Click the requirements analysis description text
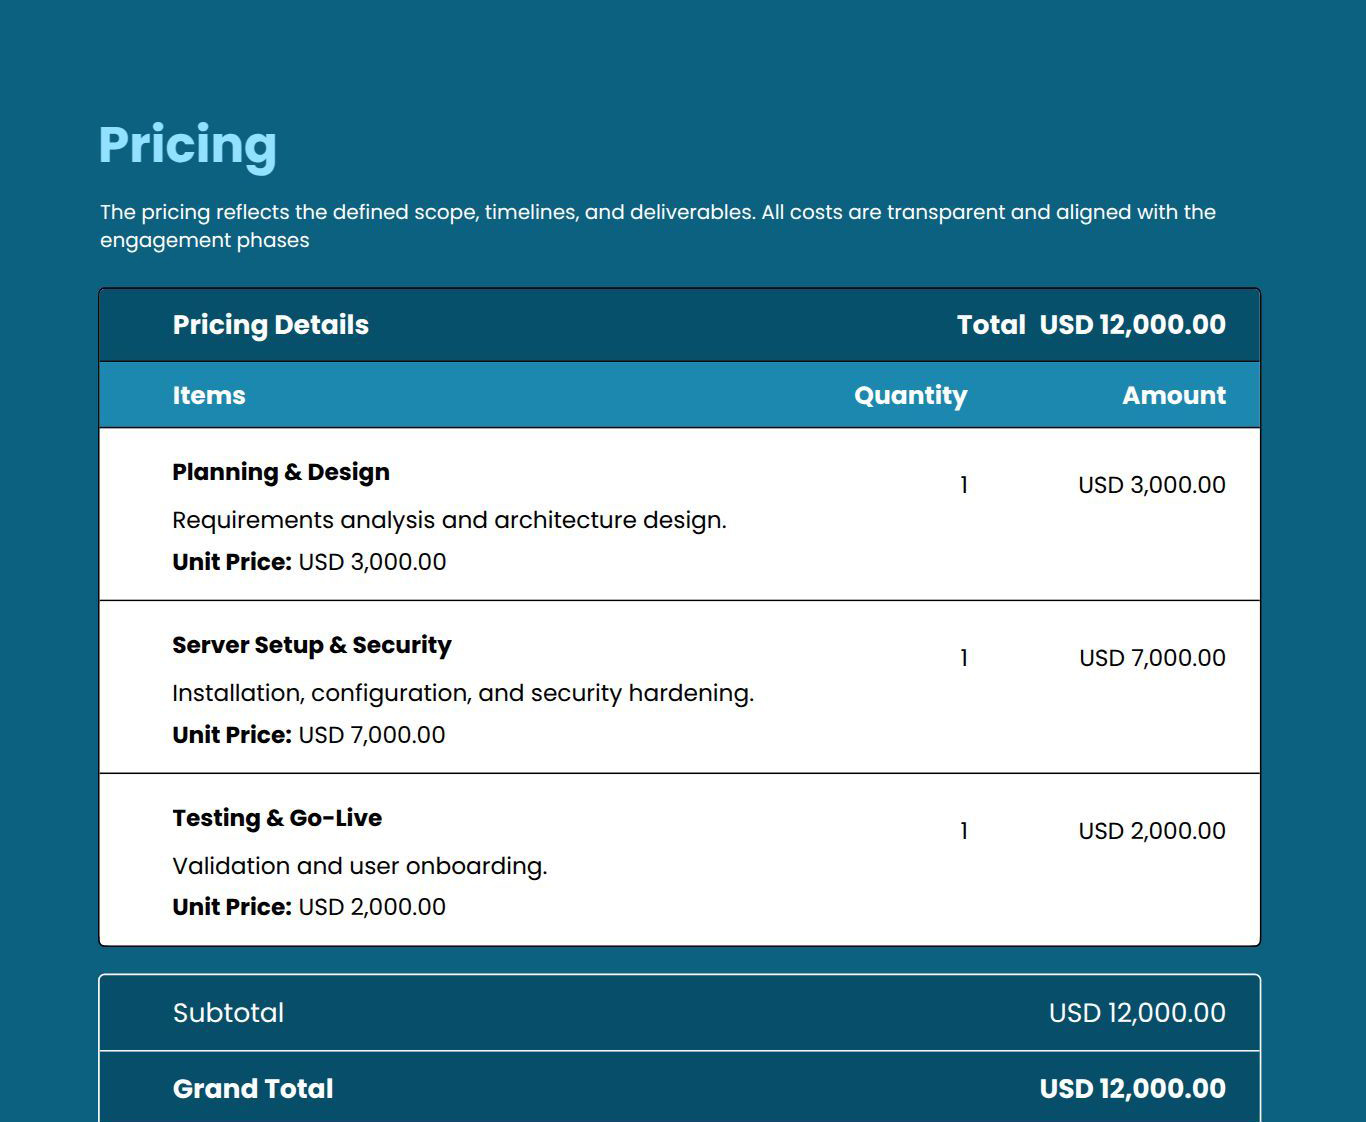 449,520
